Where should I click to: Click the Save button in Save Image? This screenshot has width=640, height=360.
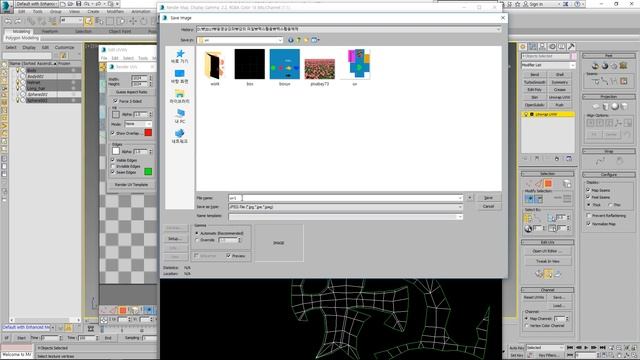[x=488, y=198]
